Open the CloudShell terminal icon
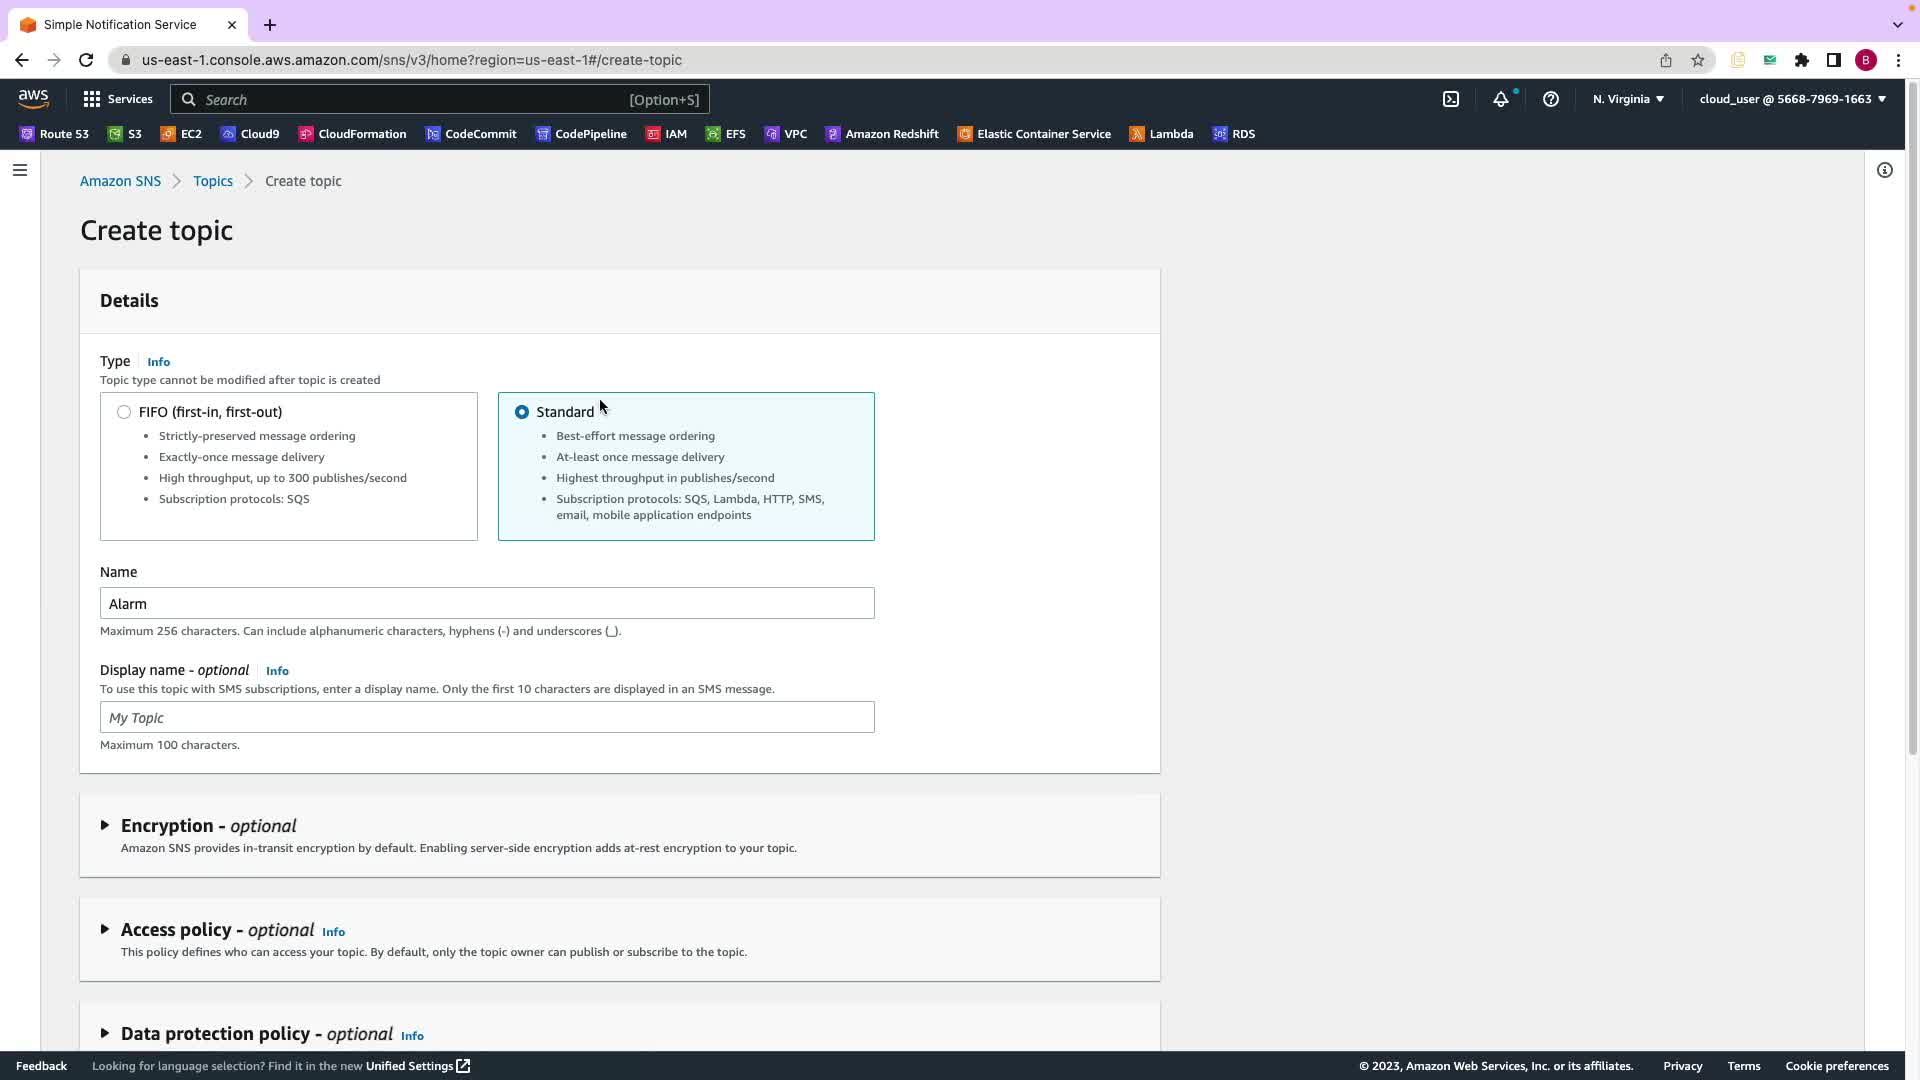Screen dimensions: 1920x1080 pyautogui.click(x=1451, y=99)
